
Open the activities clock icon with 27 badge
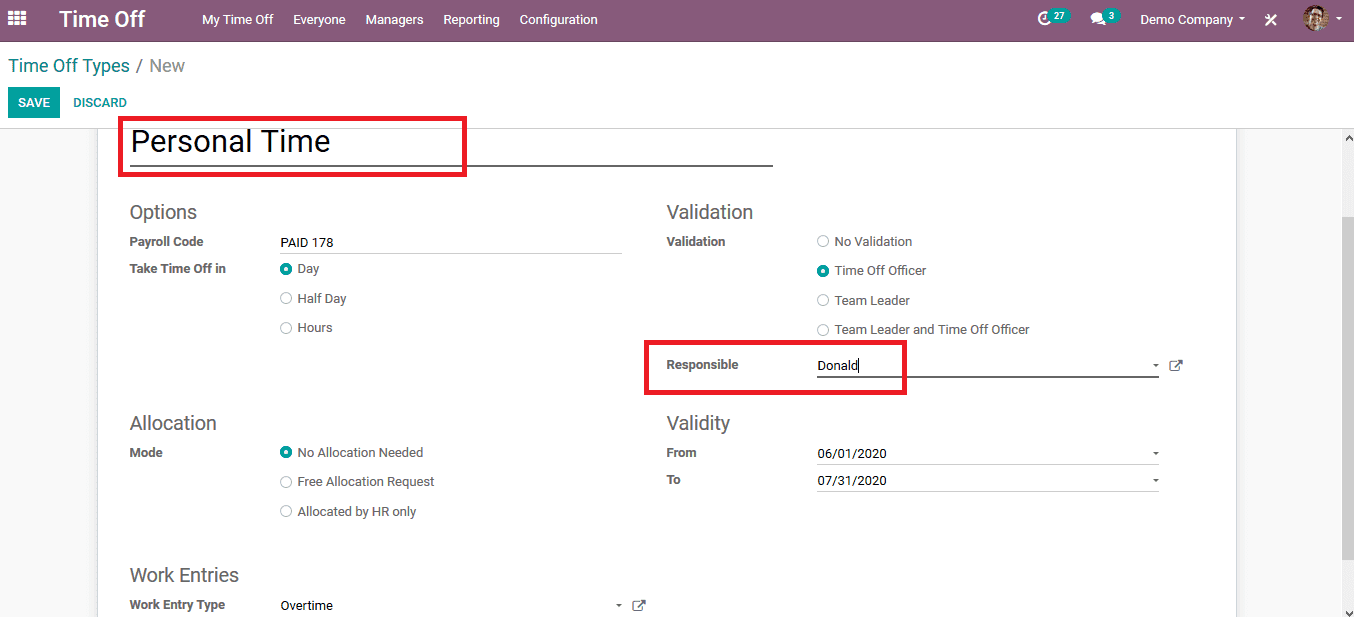click(x=1051, y=18)
